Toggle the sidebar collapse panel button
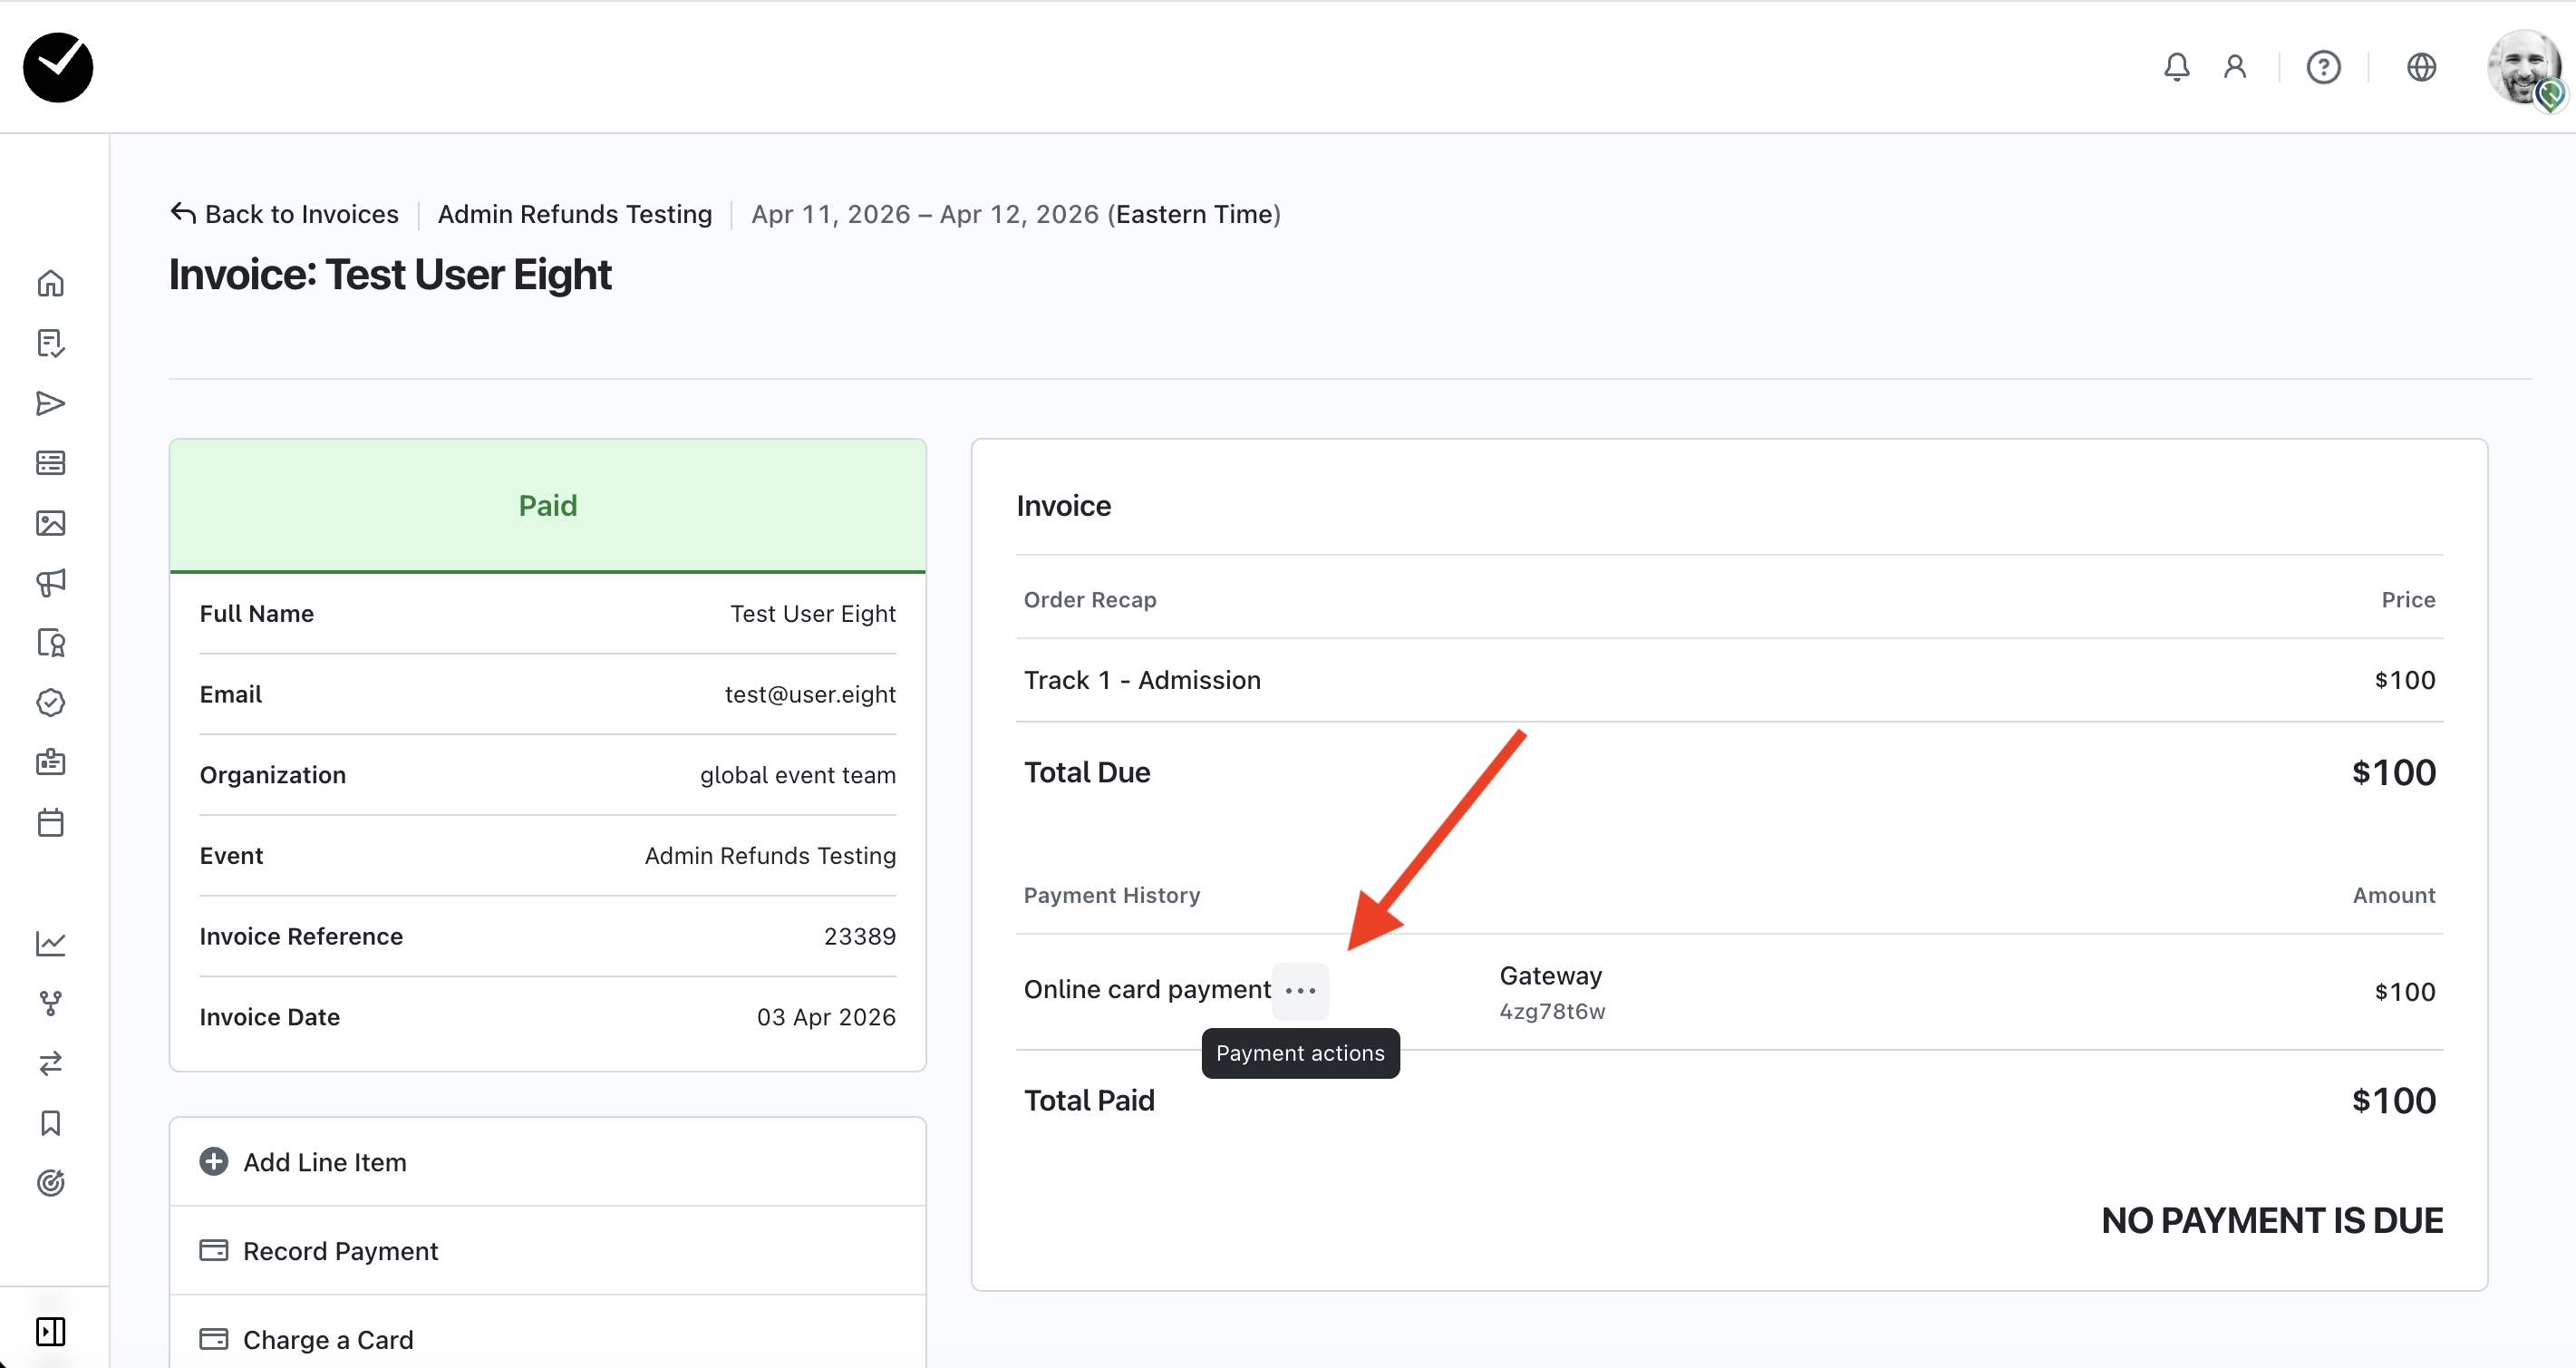Image resolution: width=2576 pixels, height=1368 pixels. [x=50, y=1331]
